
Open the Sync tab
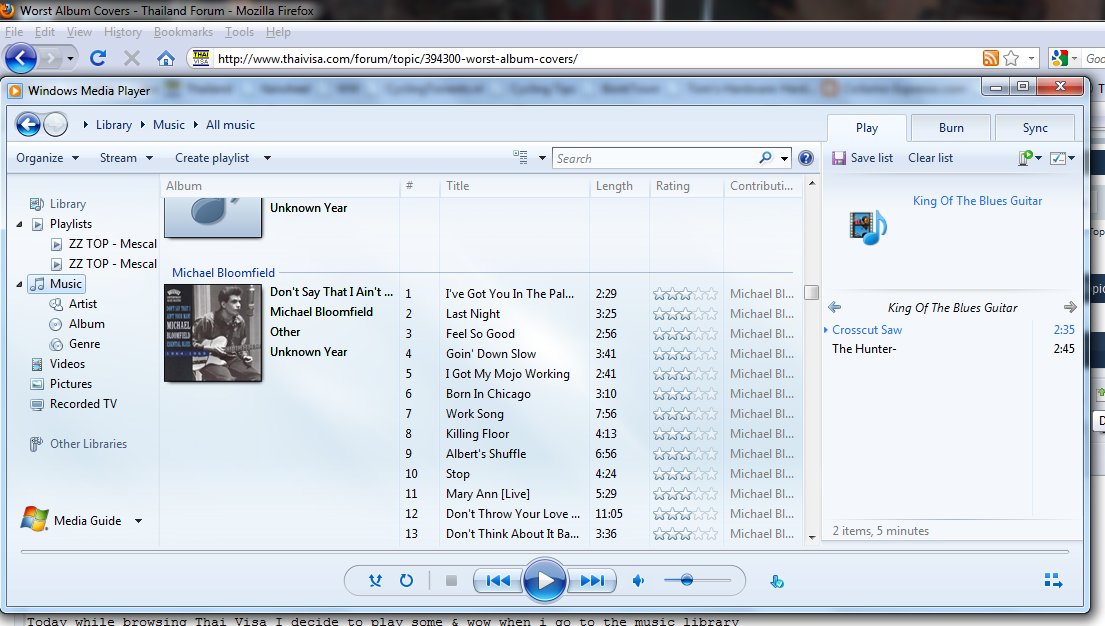pyautogui.click(x=1035, y=128)
